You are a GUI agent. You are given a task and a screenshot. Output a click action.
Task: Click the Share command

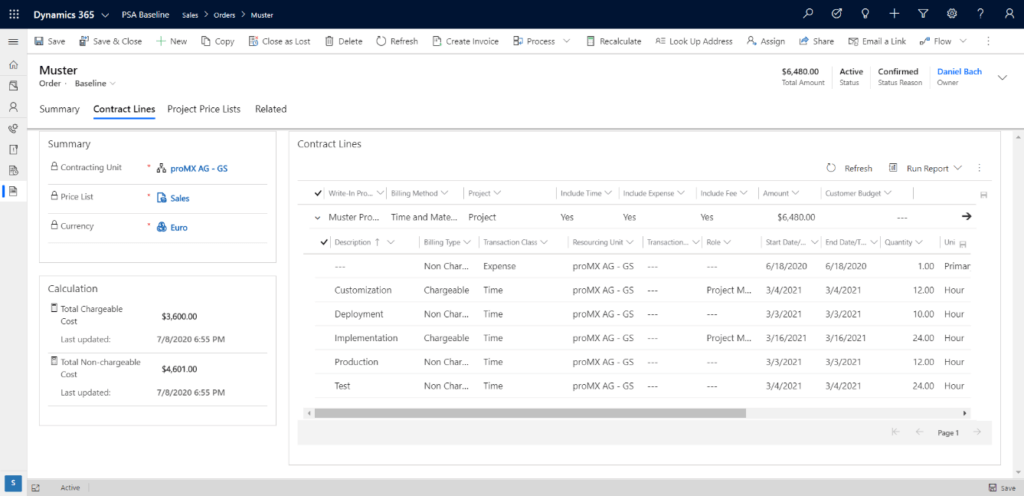[816, 41]
